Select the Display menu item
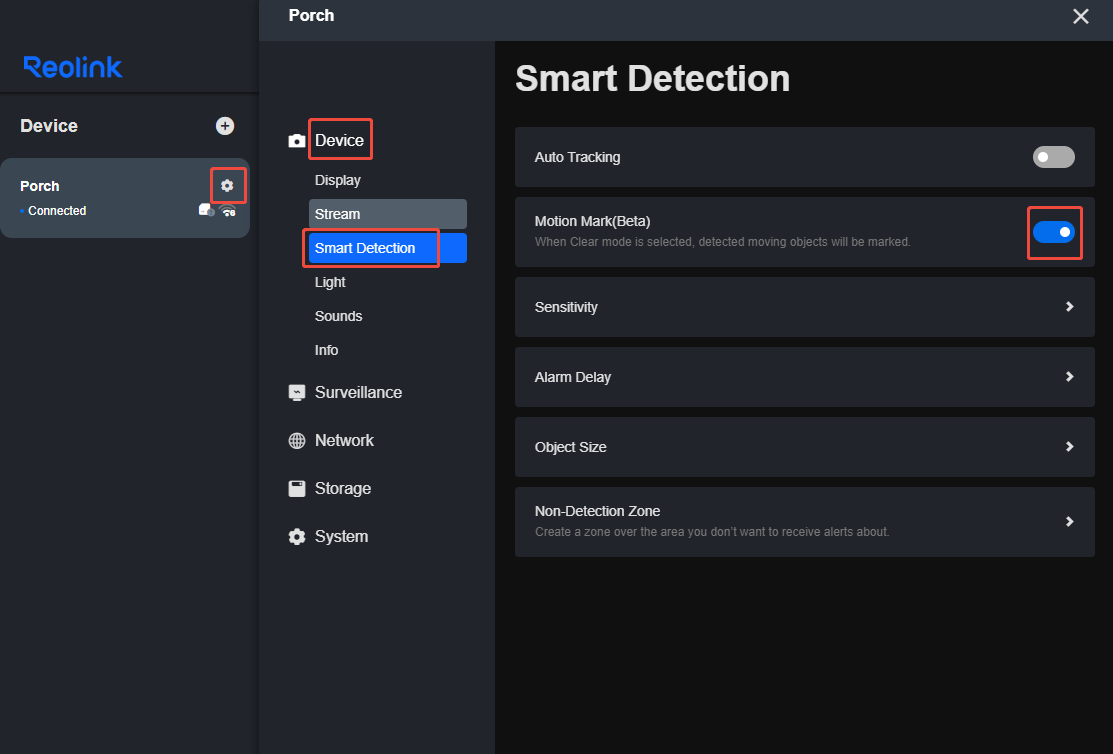 [x=337, y=180]
